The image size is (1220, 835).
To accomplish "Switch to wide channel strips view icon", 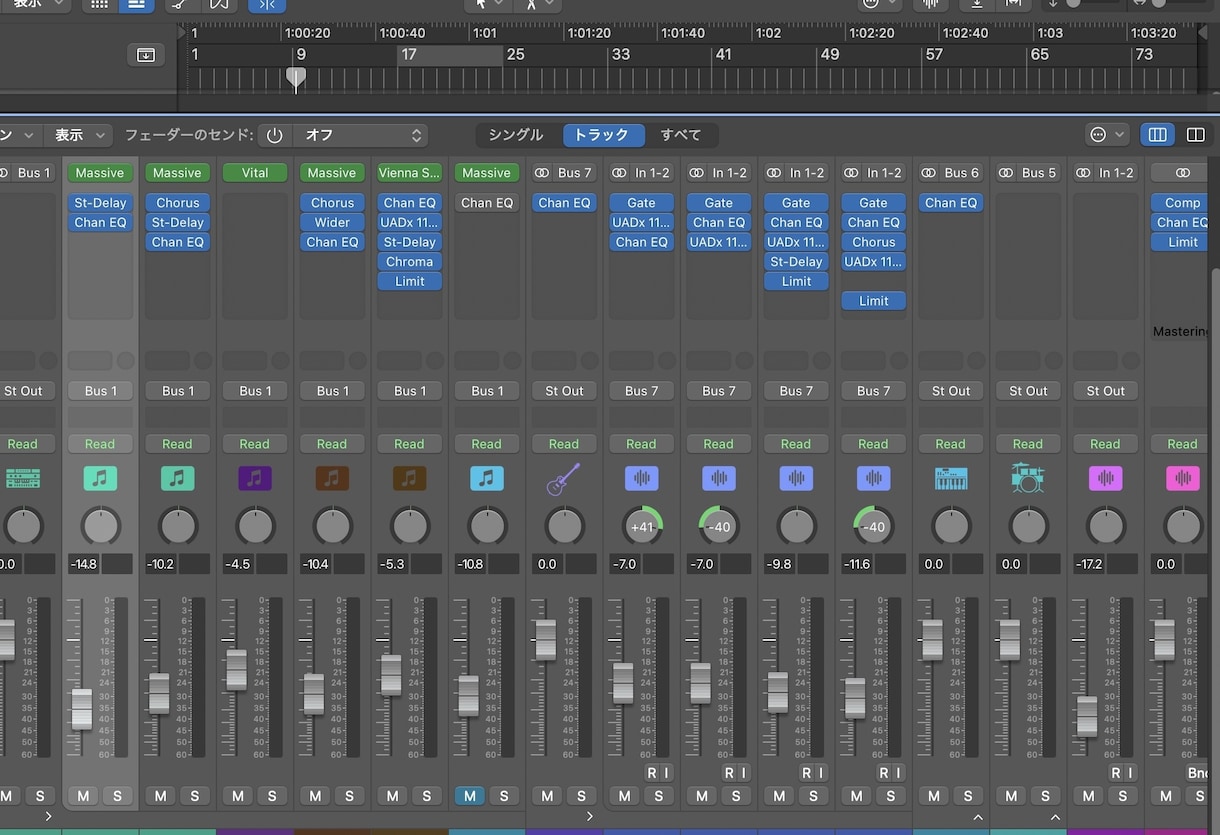I will click(1195, 135).
